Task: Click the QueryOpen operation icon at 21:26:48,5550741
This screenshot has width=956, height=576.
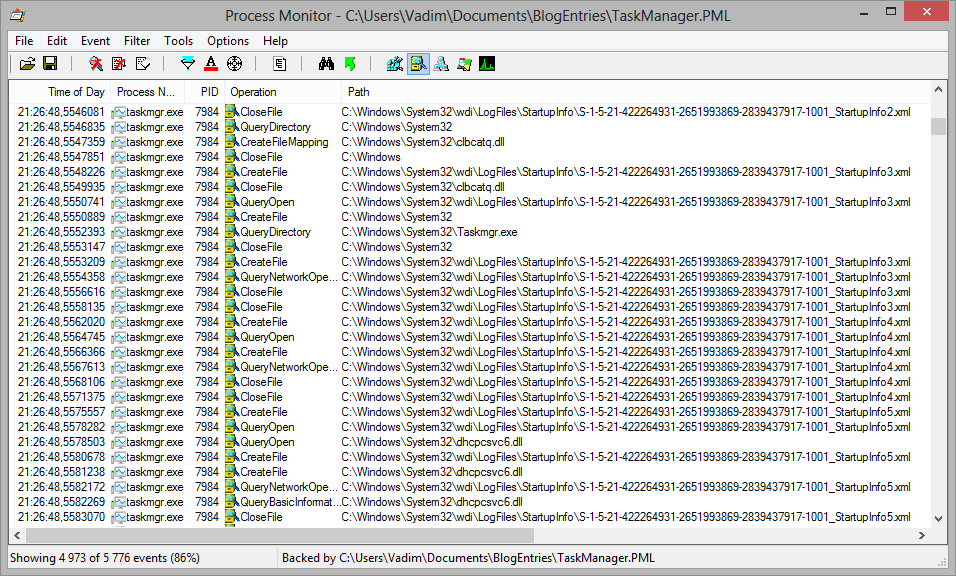Action: click(x=232, y=202)
